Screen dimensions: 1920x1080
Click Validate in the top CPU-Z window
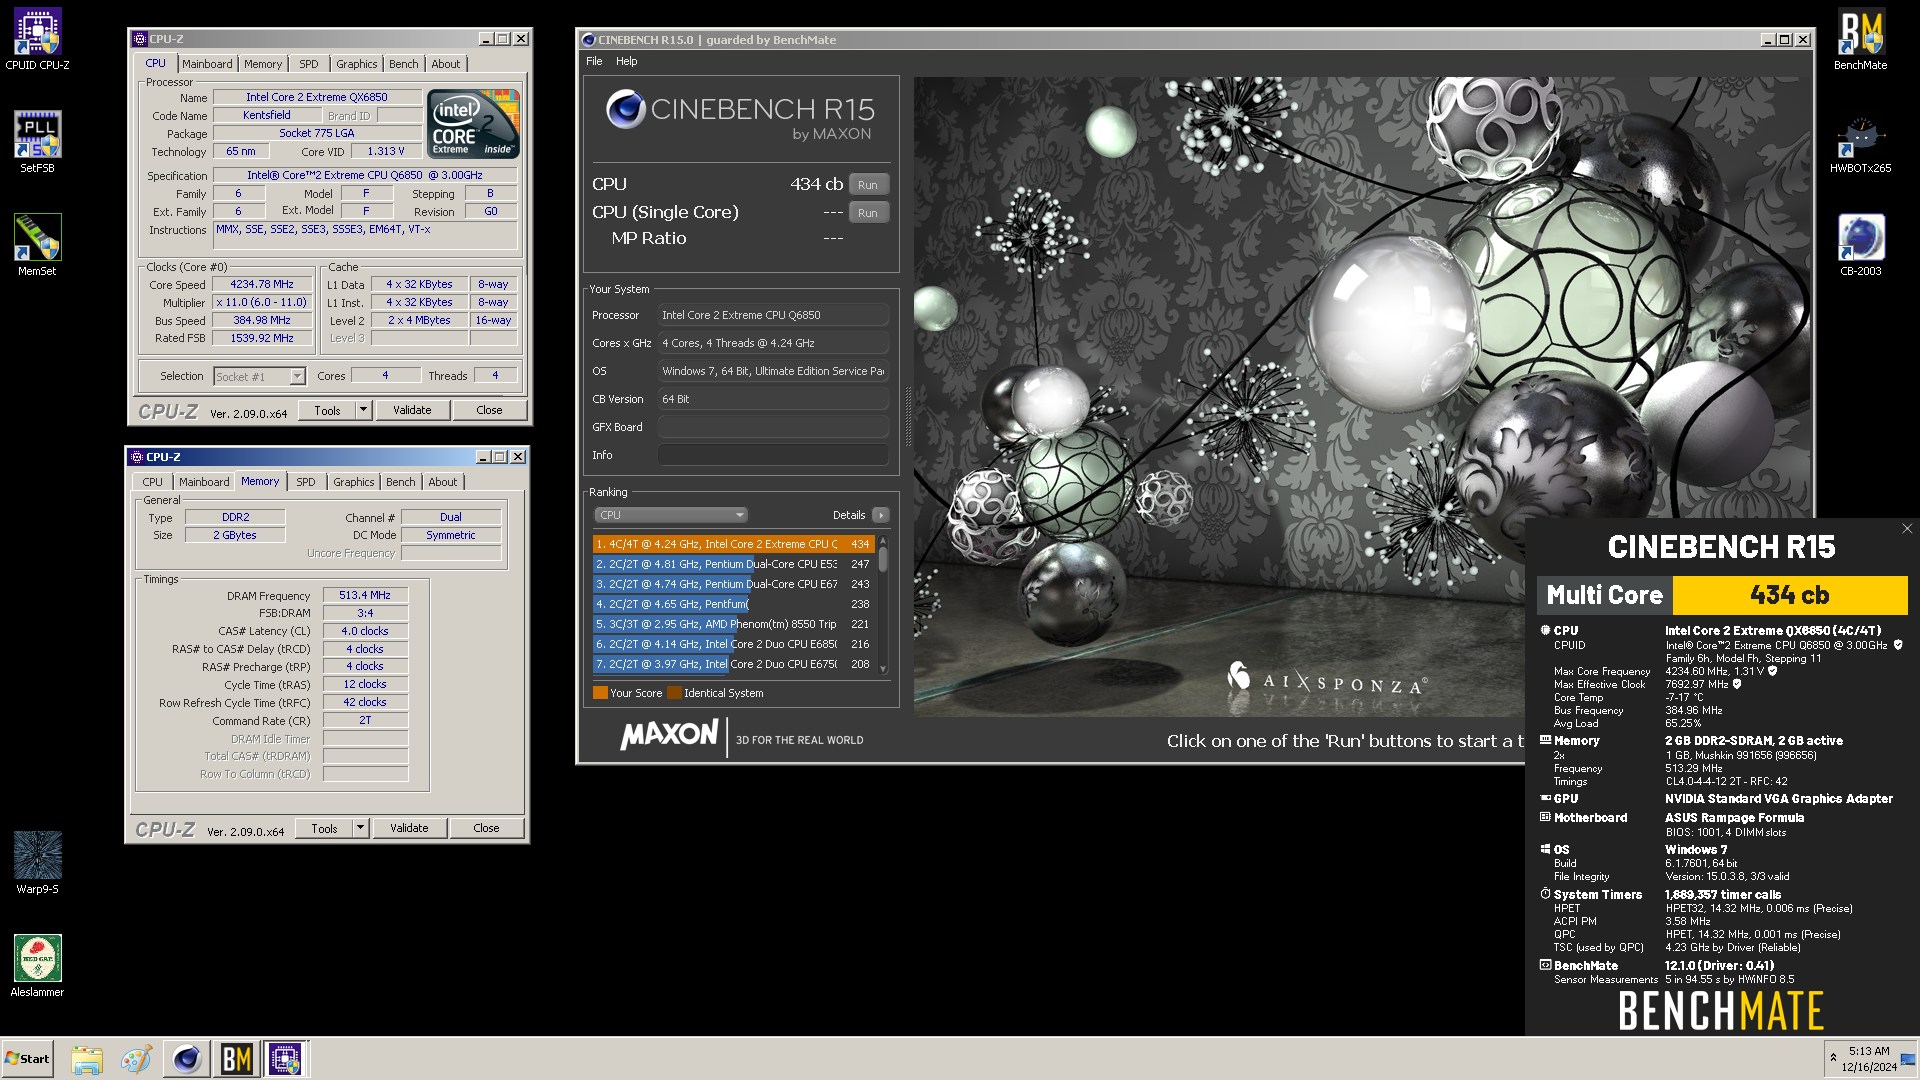[x=412, y=410]
